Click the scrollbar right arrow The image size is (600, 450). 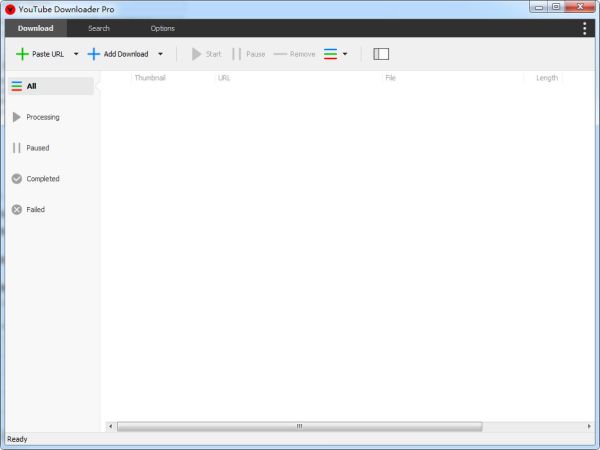(589, 426)
